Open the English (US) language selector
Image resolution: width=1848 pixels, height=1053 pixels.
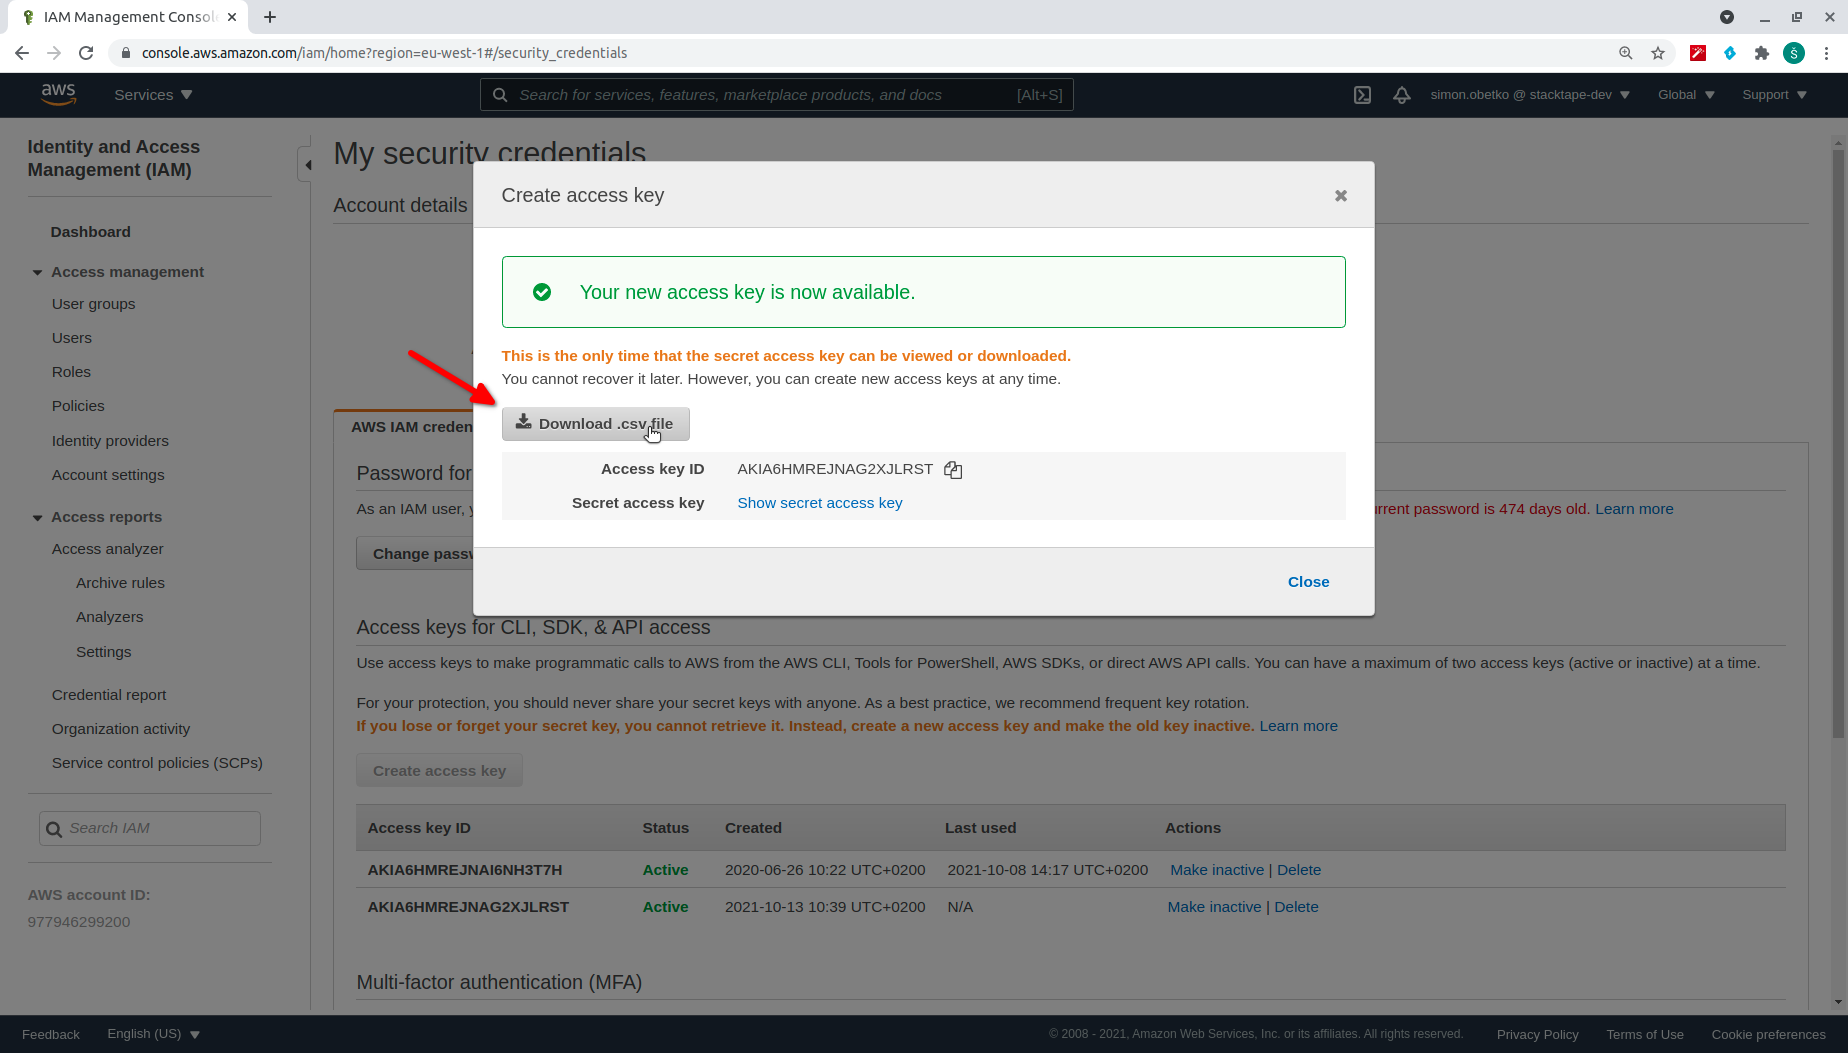tap(154, 1034)
